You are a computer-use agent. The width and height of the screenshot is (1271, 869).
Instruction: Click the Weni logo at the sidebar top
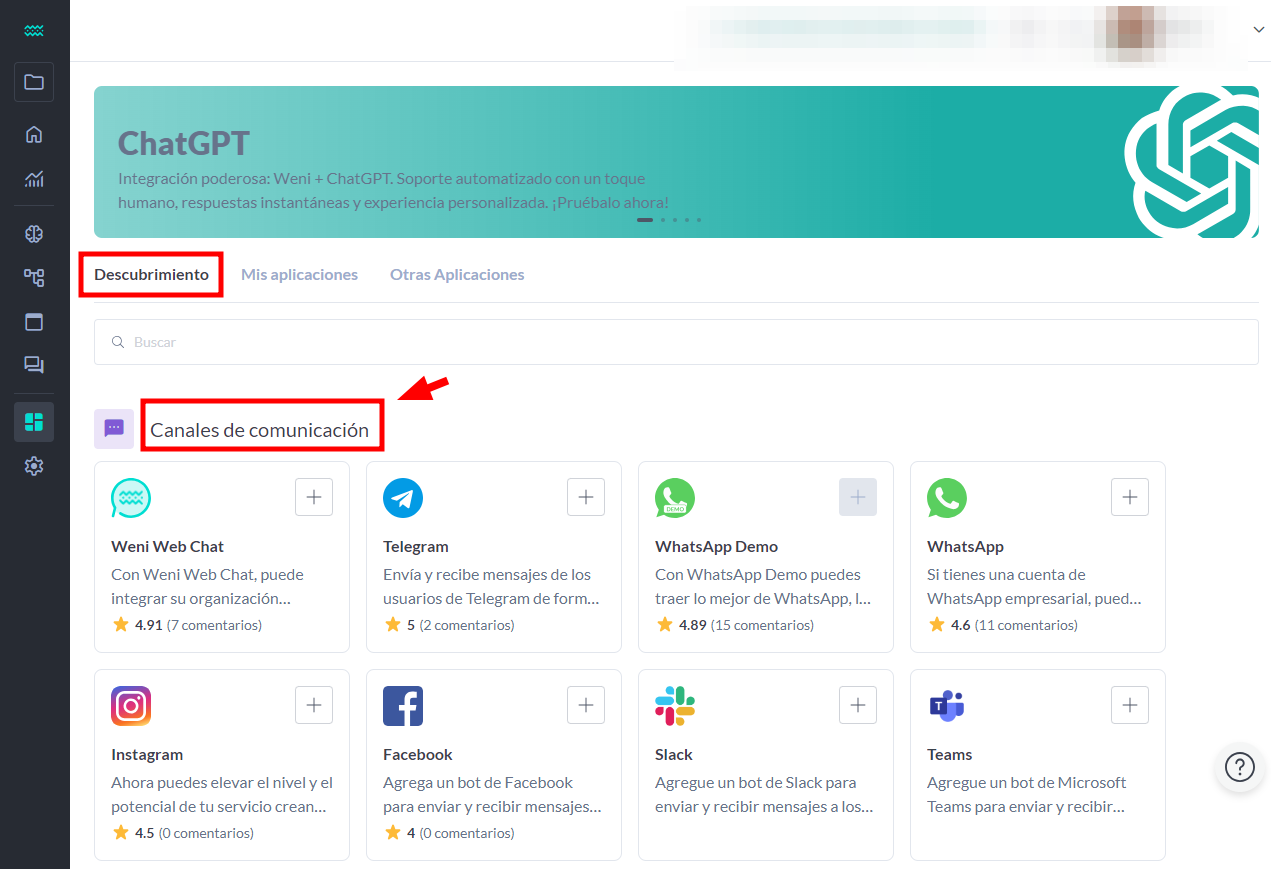coord(34,30)
